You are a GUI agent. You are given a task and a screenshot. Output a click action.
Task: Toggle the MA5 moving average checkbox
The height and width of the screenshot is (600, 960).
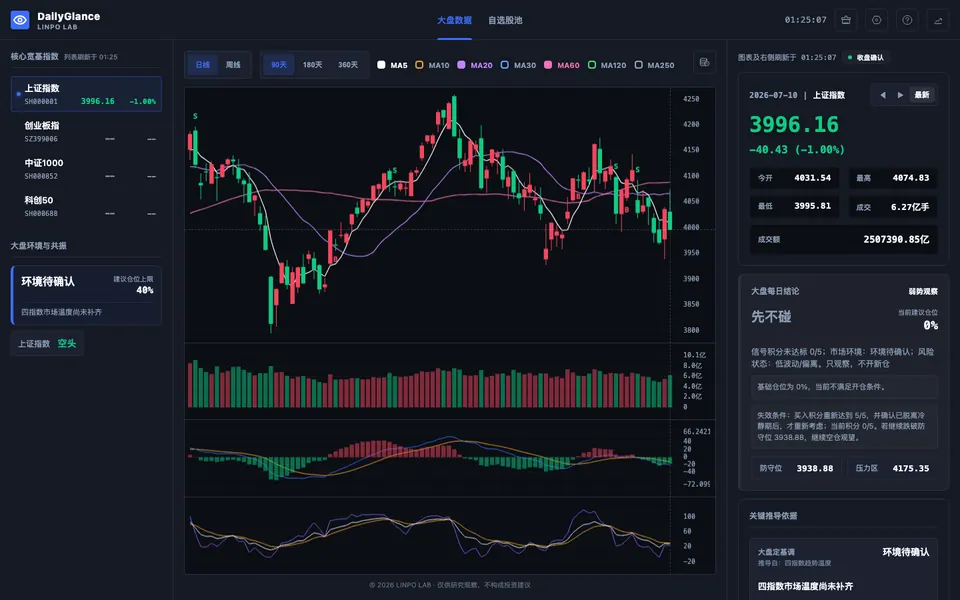pyautogui.click(x=381, y=65)
